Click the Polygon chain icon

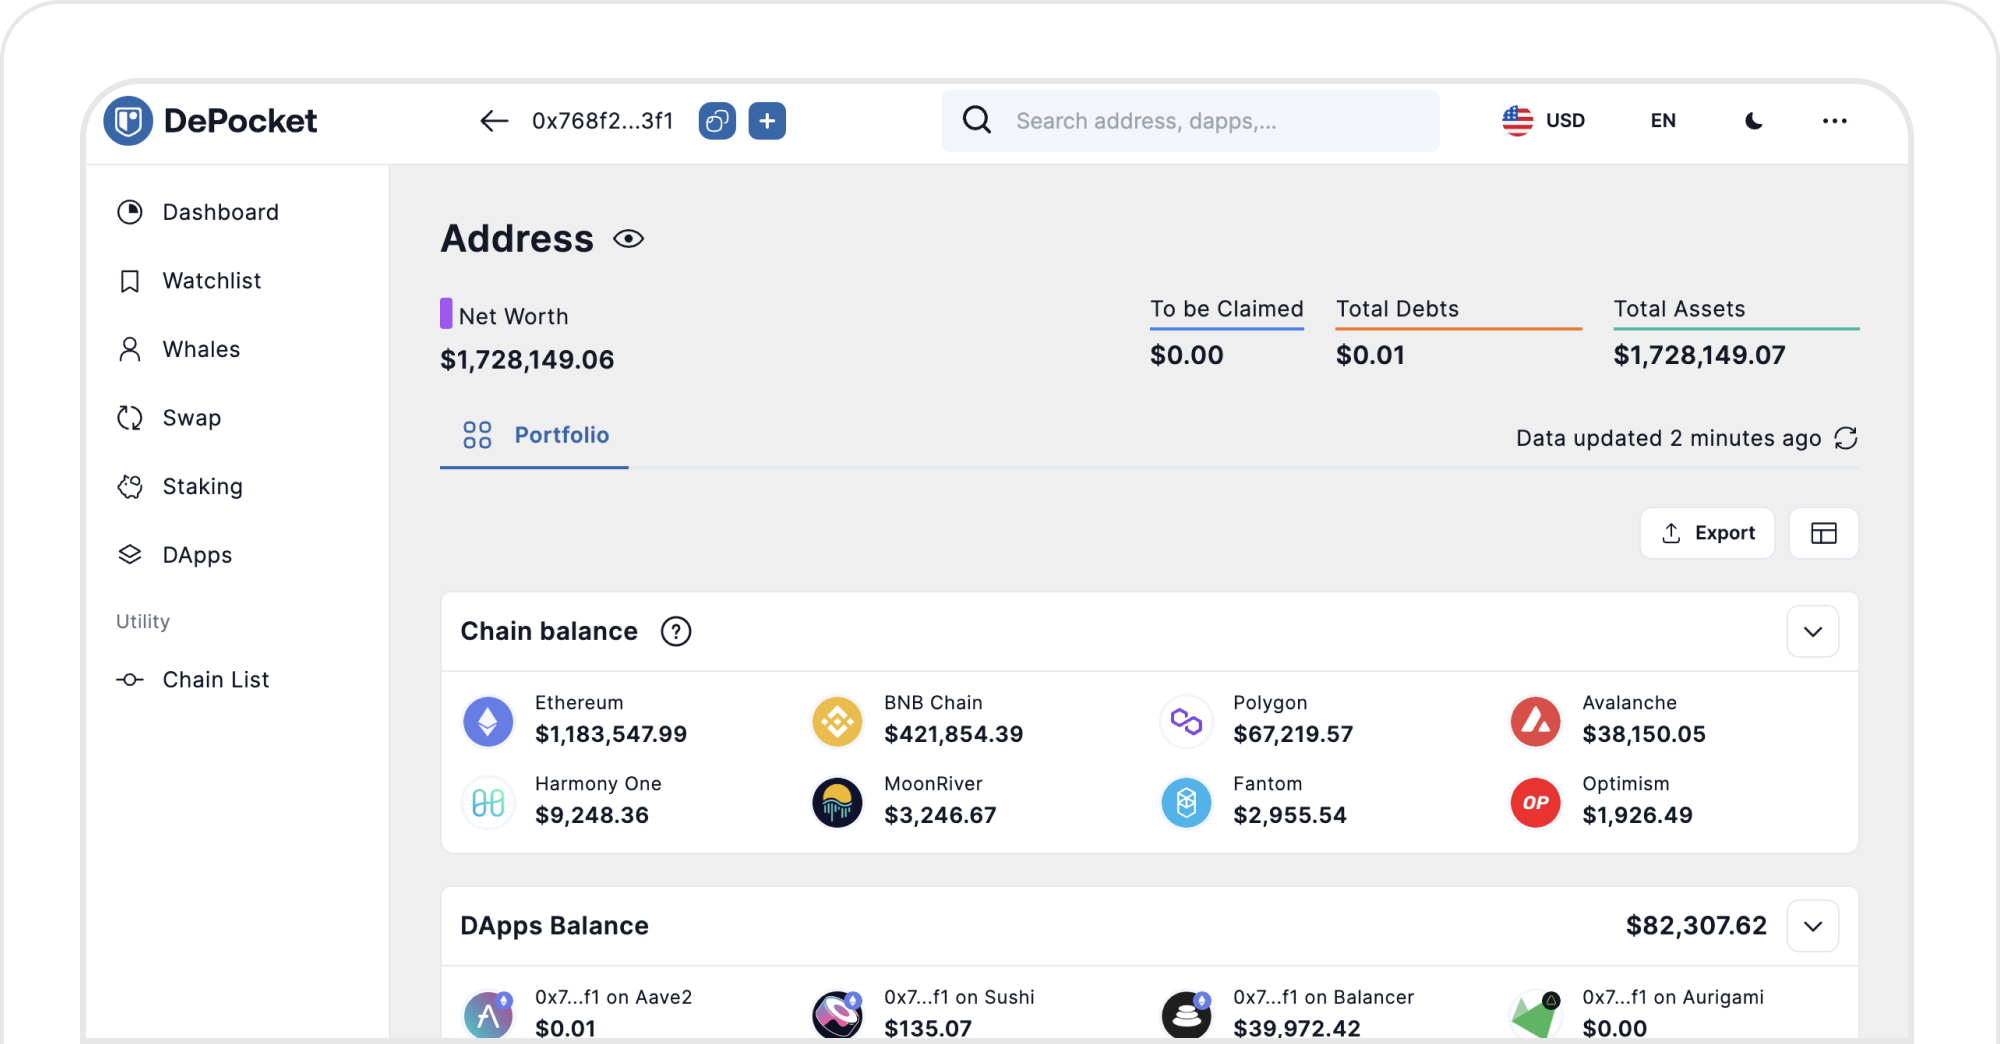tap(1186, 721)
